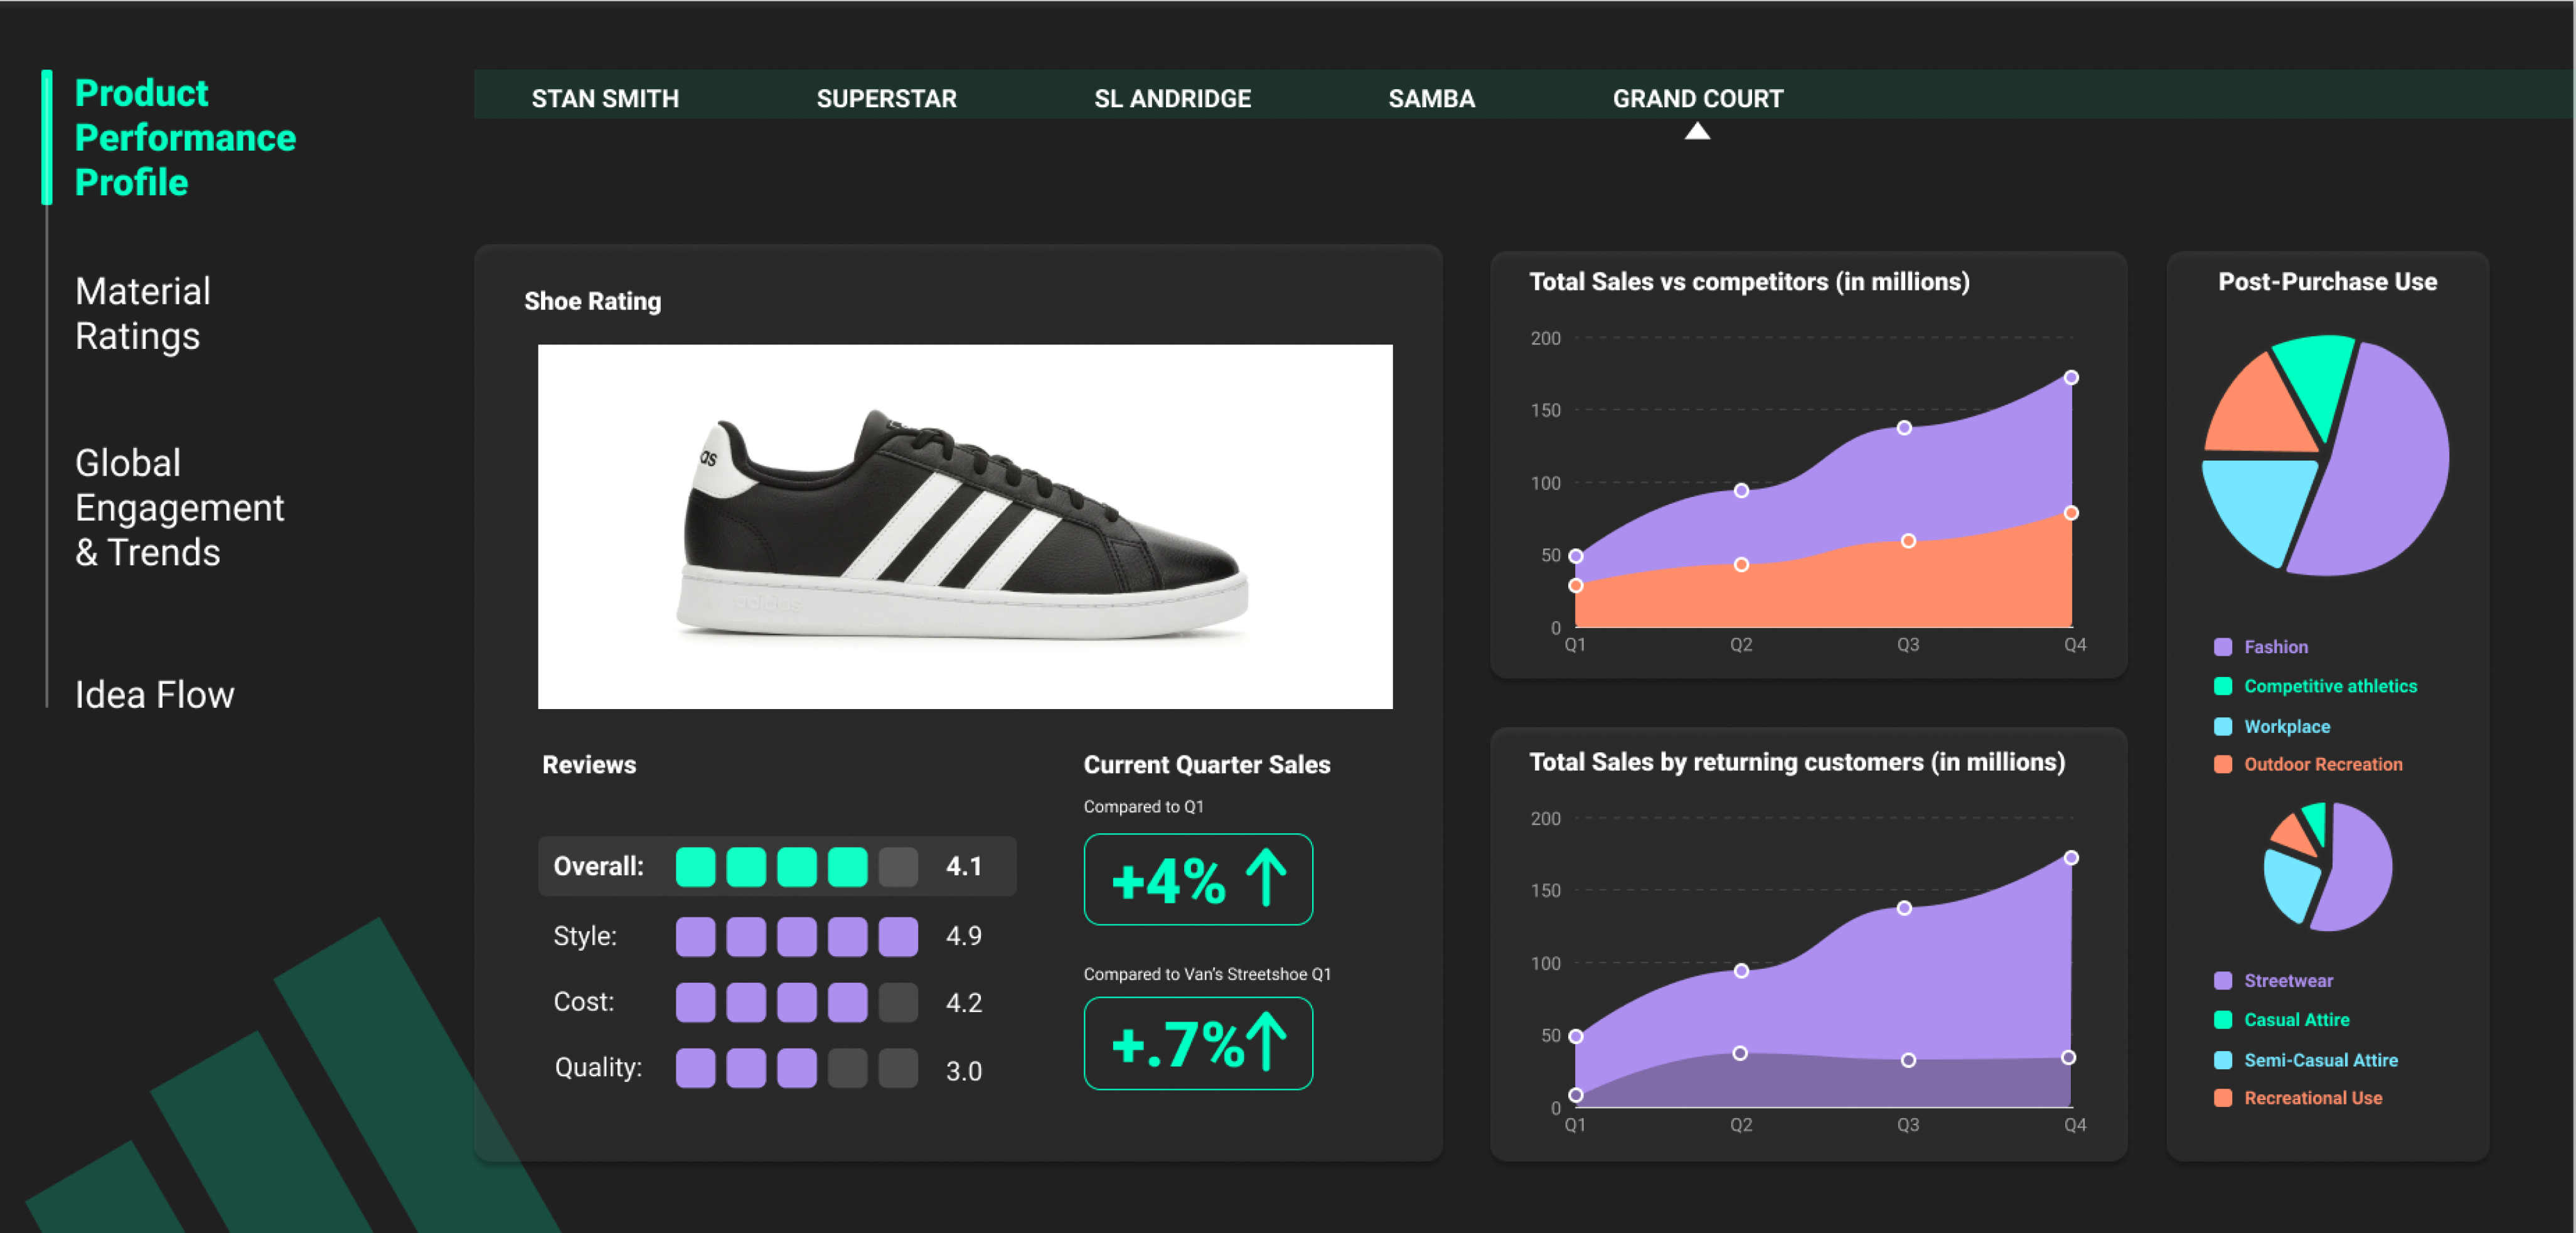Click the Reviews heading
This screenshot has height=1233, width=2576.
tap(589, 765)
